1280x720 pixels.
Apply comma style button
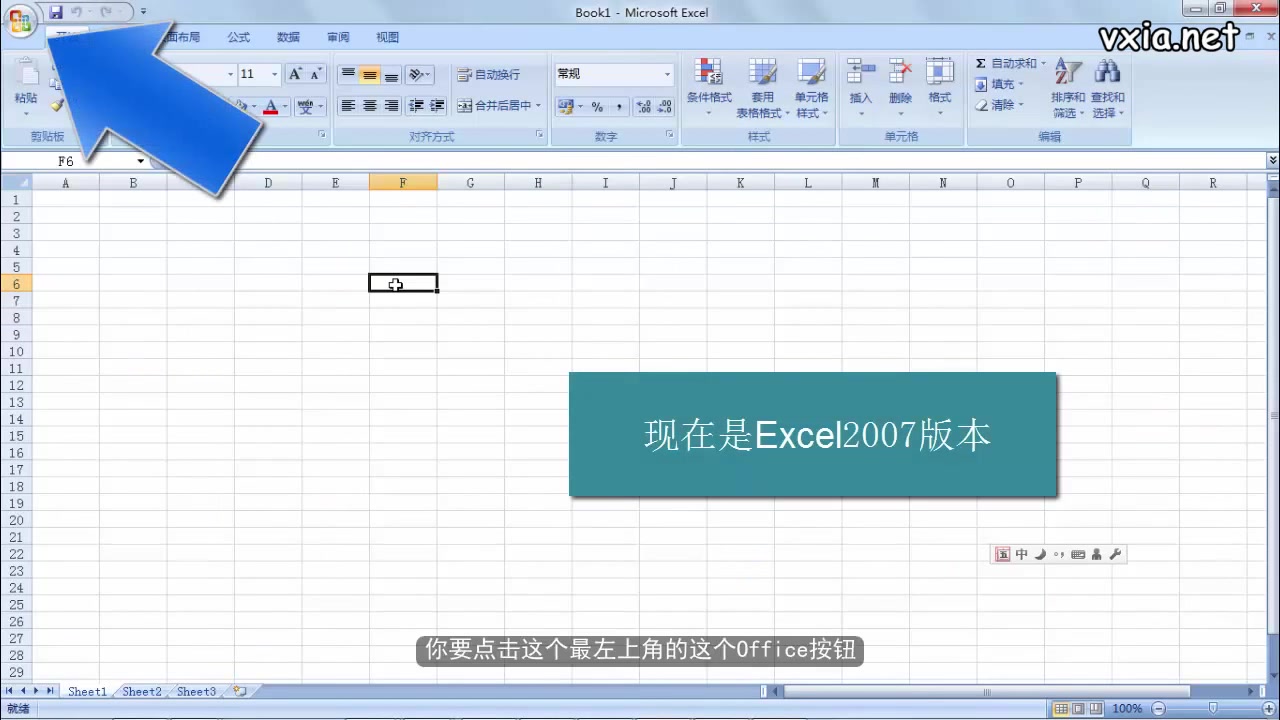click(x=619, y=106)
